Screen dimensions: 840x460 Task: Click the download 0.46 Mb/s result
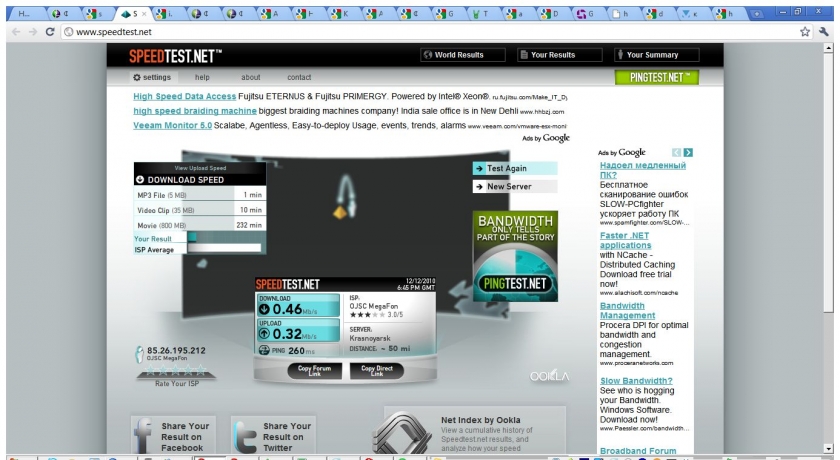click(x=298, y=306)
